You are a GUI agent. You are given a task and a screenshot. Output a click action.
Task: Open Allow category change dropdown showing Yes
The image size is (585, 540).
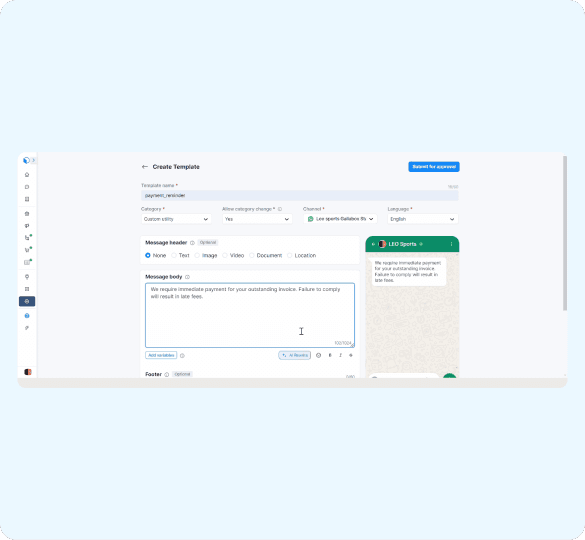coord(257,219)
